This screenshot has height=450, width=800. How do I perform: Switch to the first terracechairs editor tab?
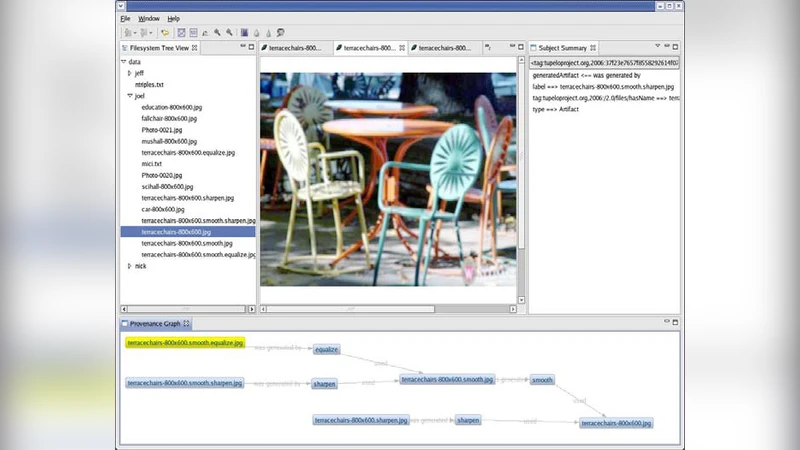[x=294, y=48]
